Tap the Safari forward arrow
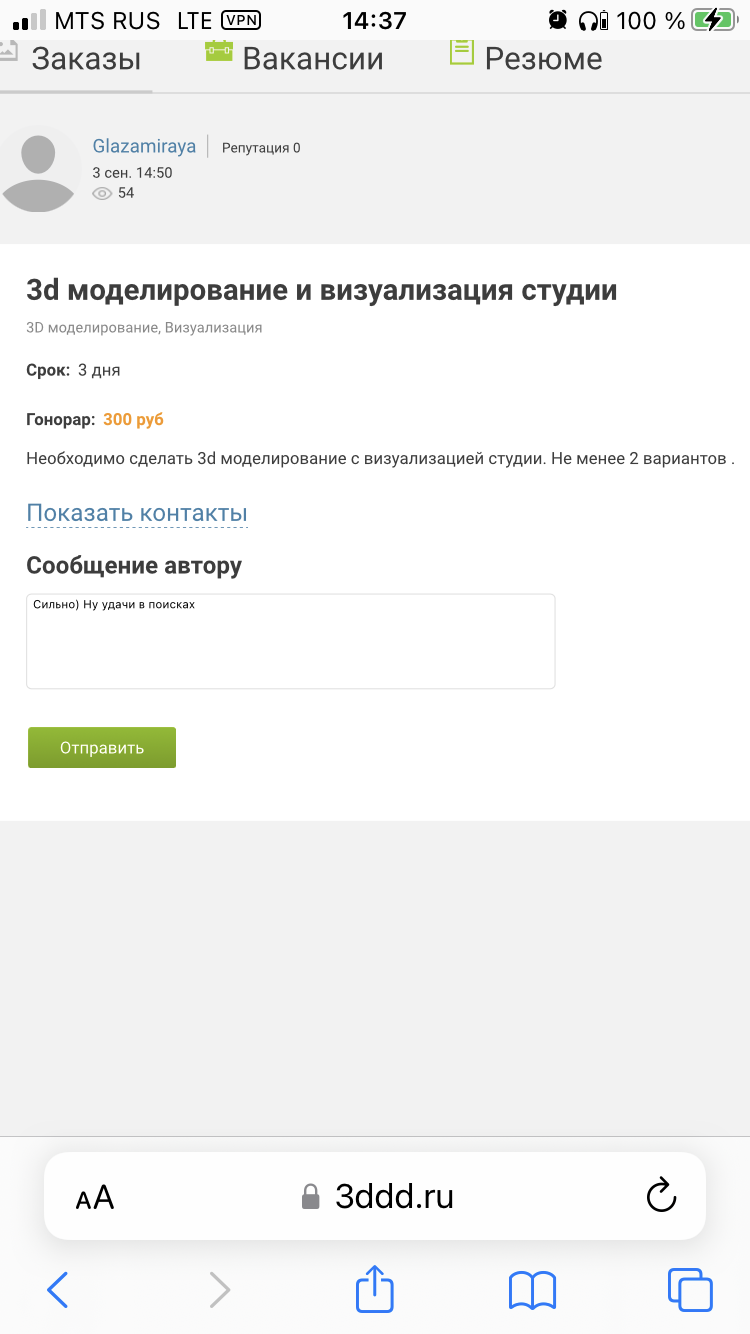Image resolution: width=750 pixels, height=1334 pixels. tap(220, 1290)
